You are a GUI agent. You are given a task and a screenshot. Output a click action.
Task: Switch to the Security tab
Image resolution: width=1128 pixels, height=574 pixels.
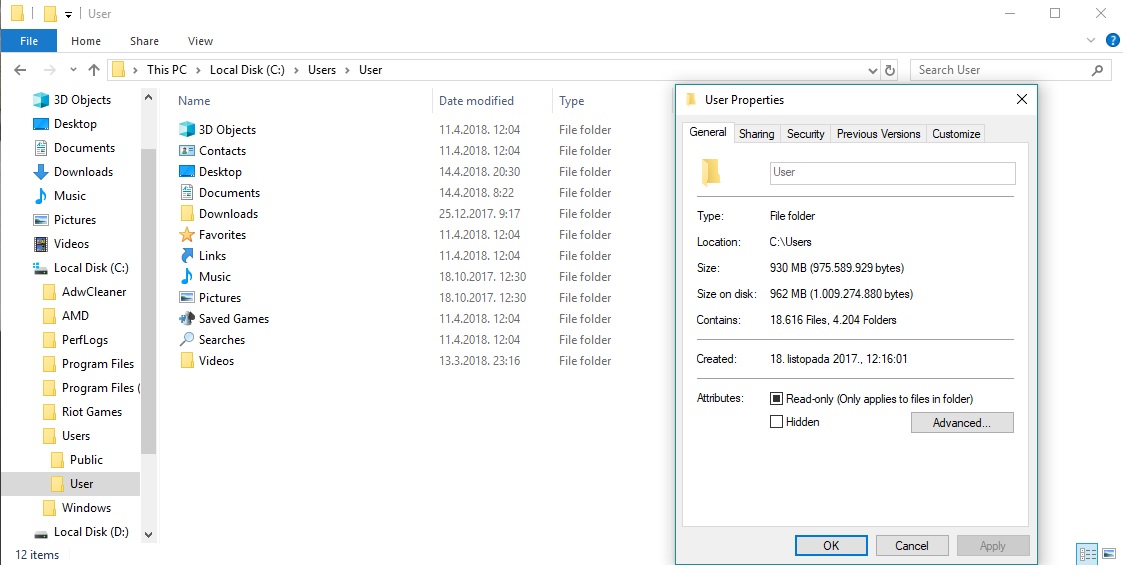coord(805,134)
